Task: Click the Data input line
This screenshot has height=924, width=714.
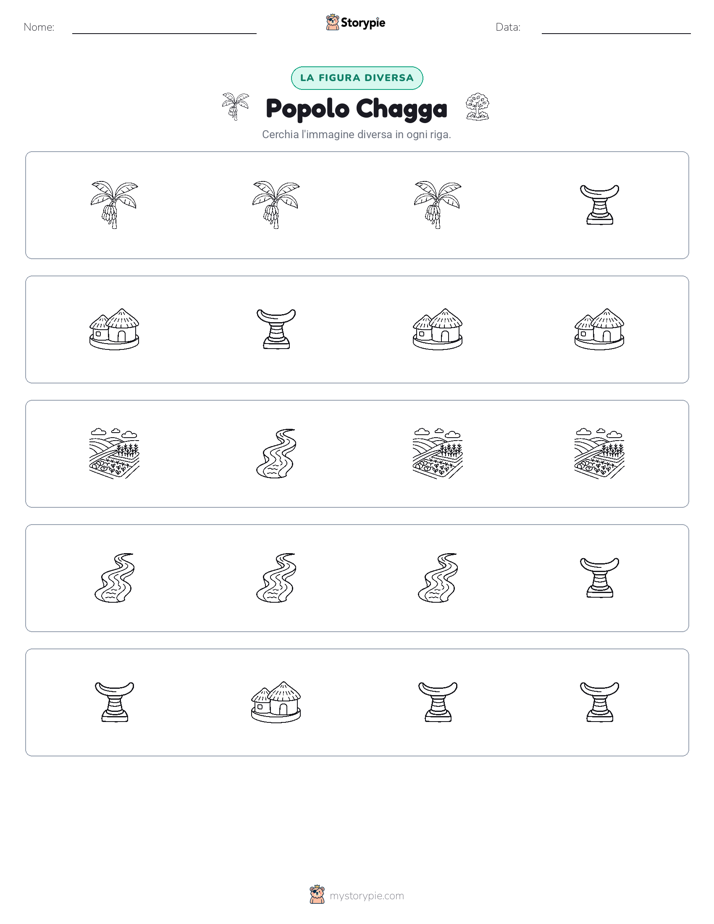Action: coord(616,28)
